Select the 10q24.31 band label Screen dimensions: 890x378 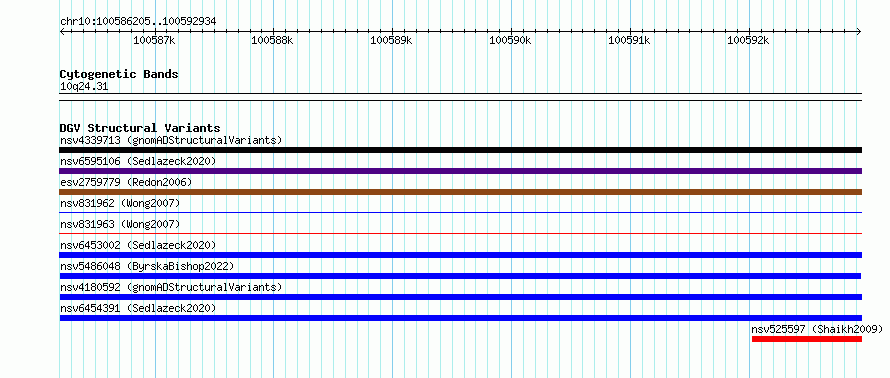[84, 87]
